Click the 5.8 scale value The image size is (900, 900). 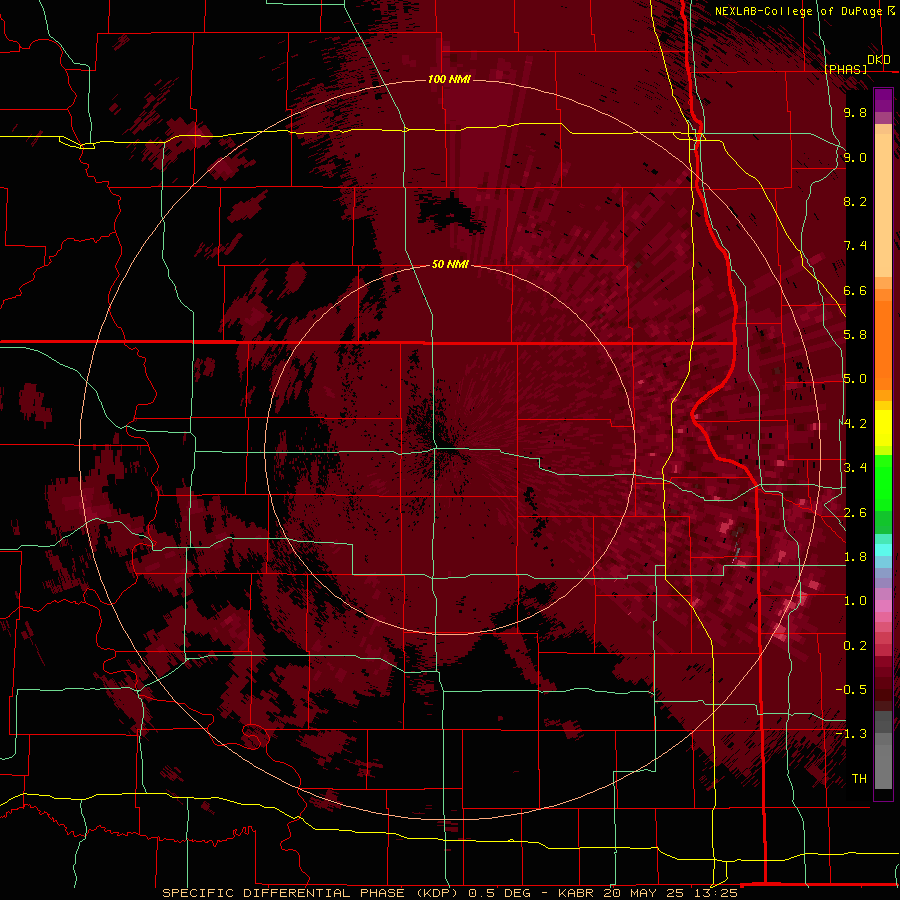pyautogui.click(x=855, y=335)
